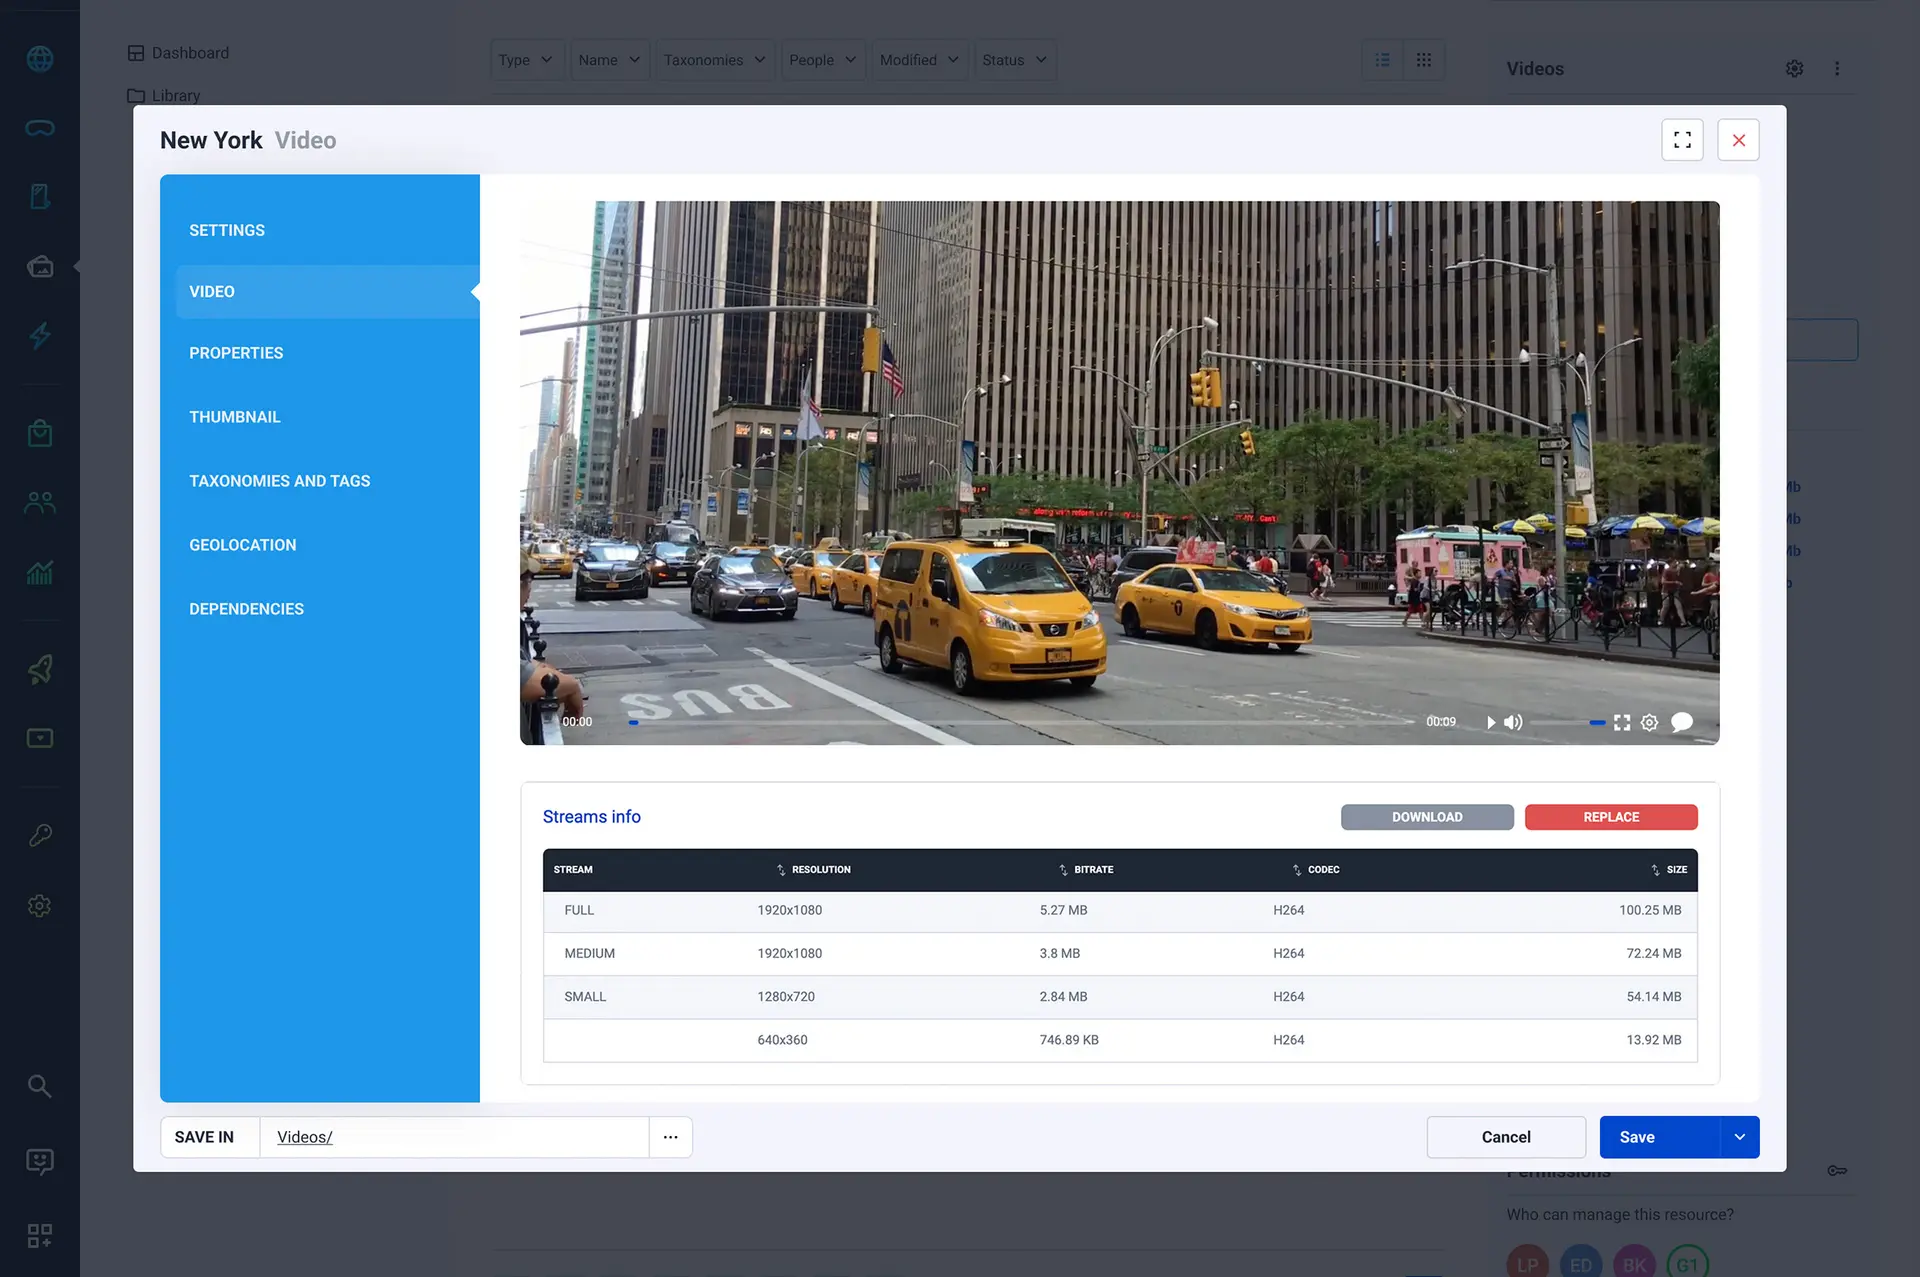Screen dimensions: 1920x1277
Task: Mute the video player volume
Action: click(1514, 722)
